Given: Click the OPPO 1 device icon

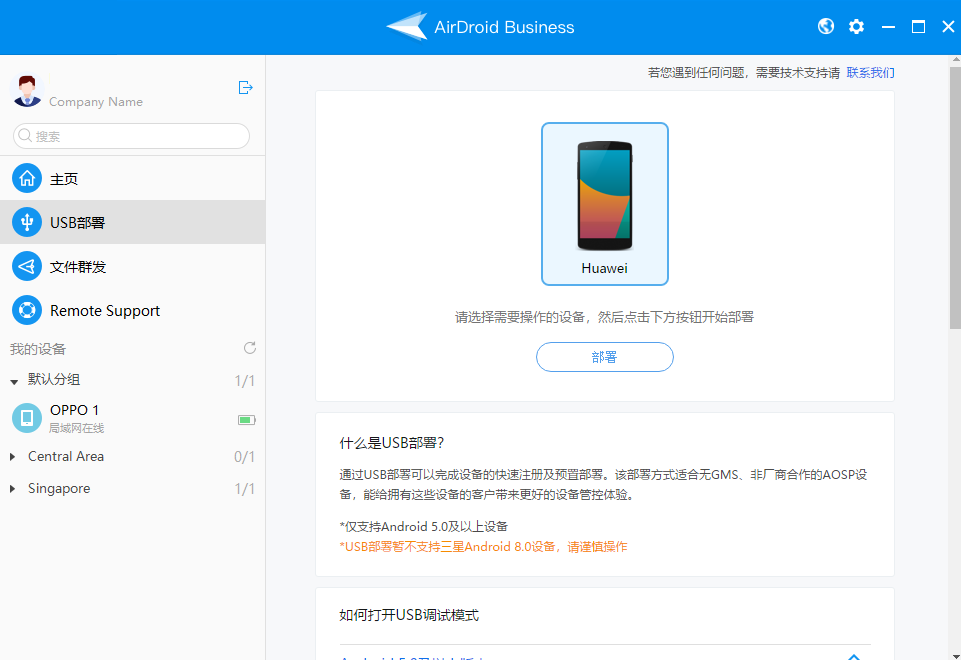Looking at the screenshot, I should (27, 418).
